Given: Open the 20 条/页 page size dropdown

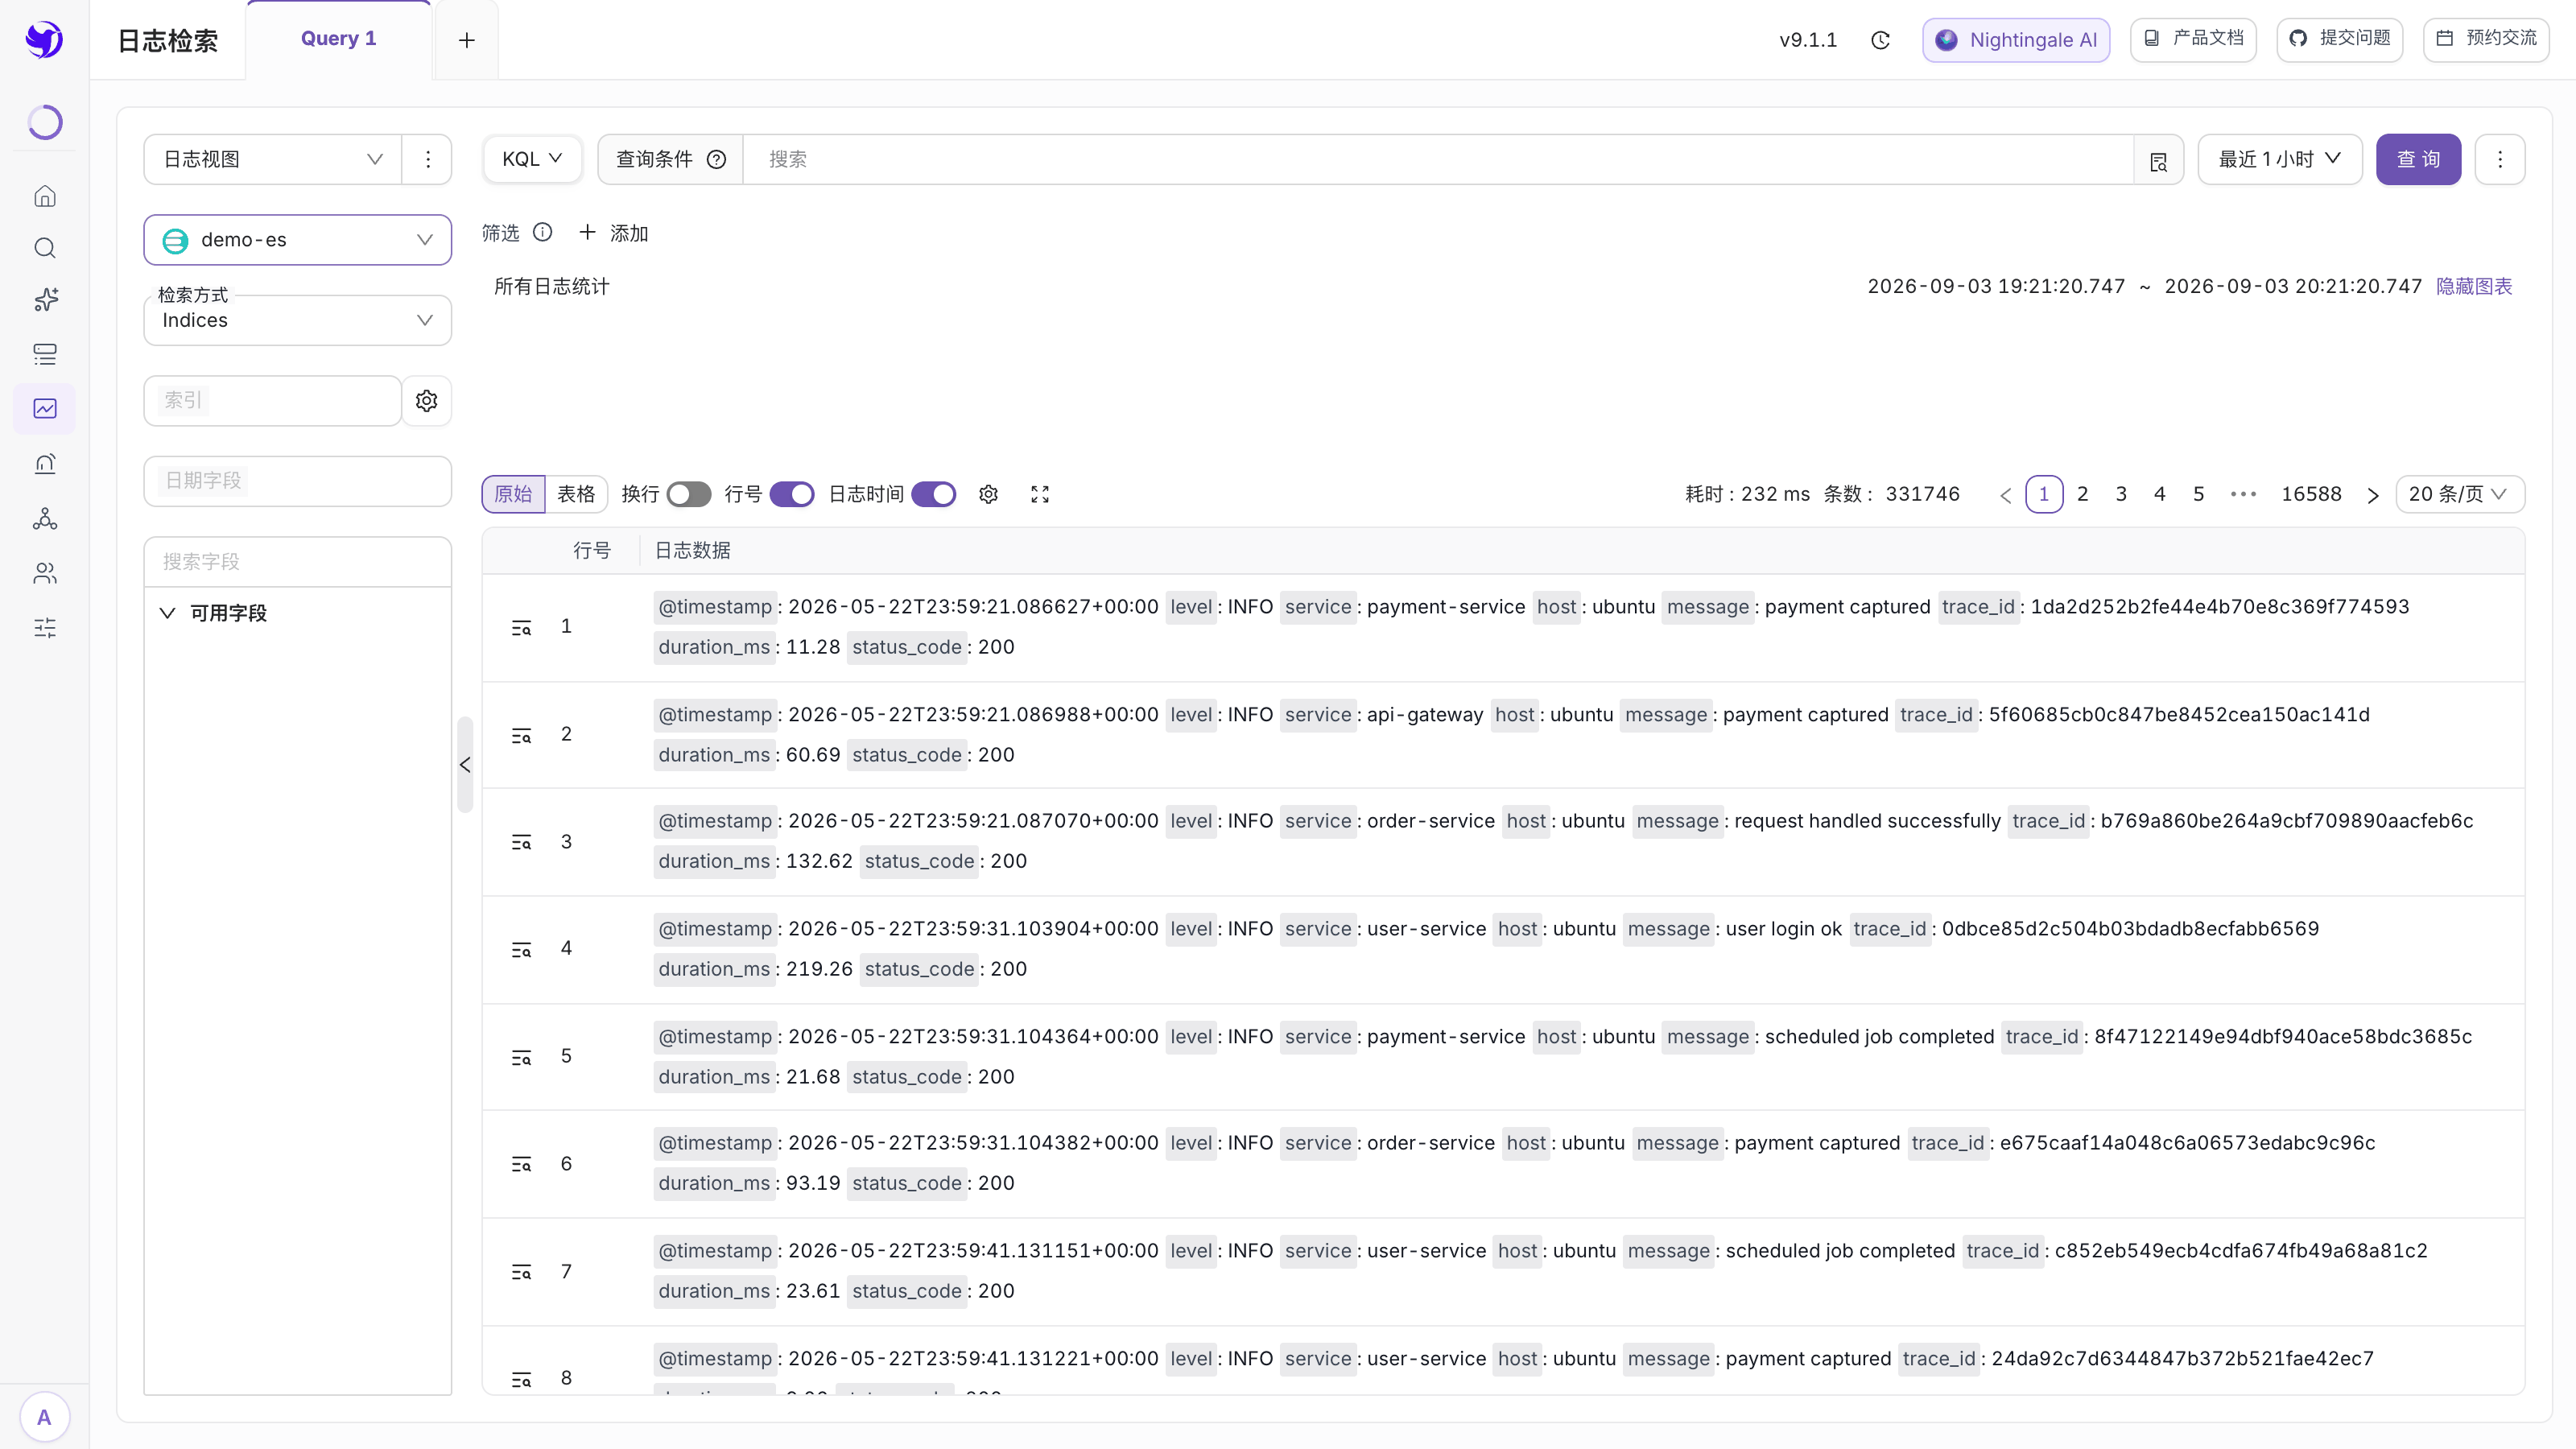Looking at the screenshot, I should (x=2460, y=494).
